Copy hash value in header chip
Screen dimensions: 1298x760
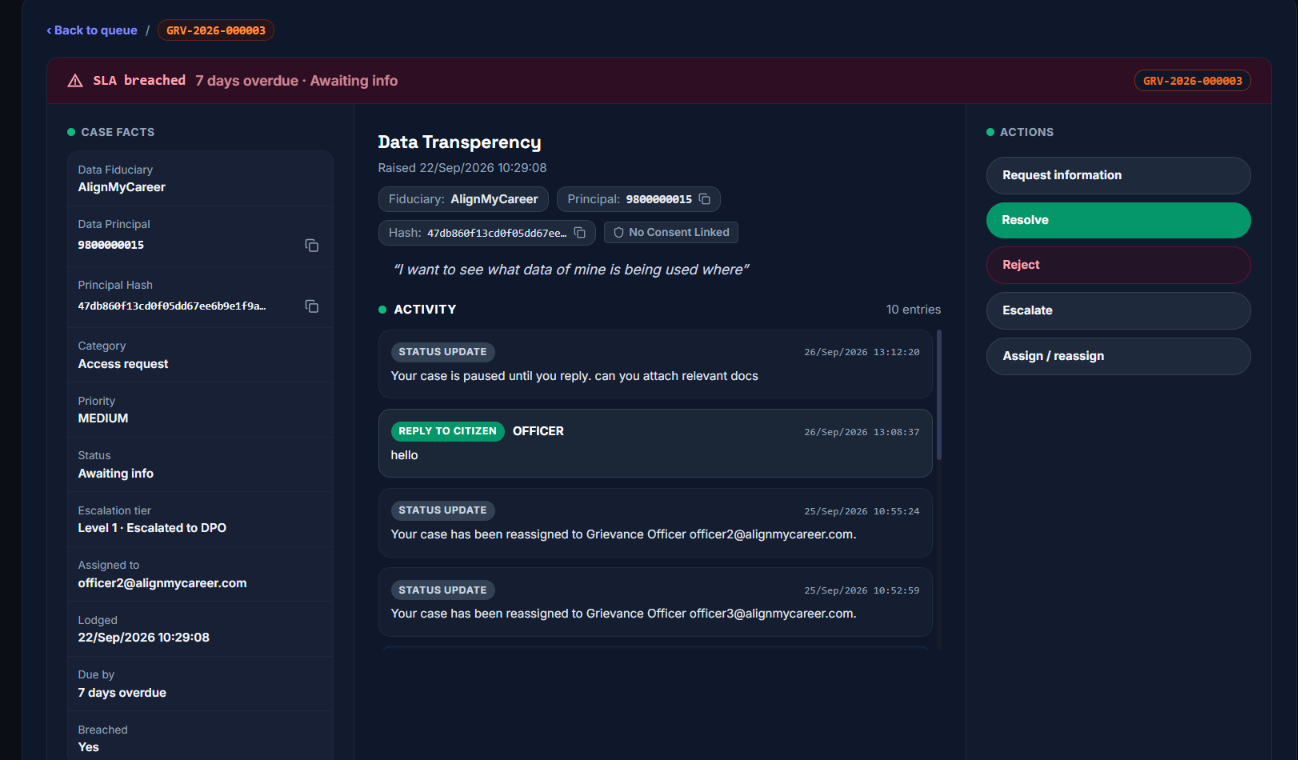pyautogui.click(x=580, y=233)
